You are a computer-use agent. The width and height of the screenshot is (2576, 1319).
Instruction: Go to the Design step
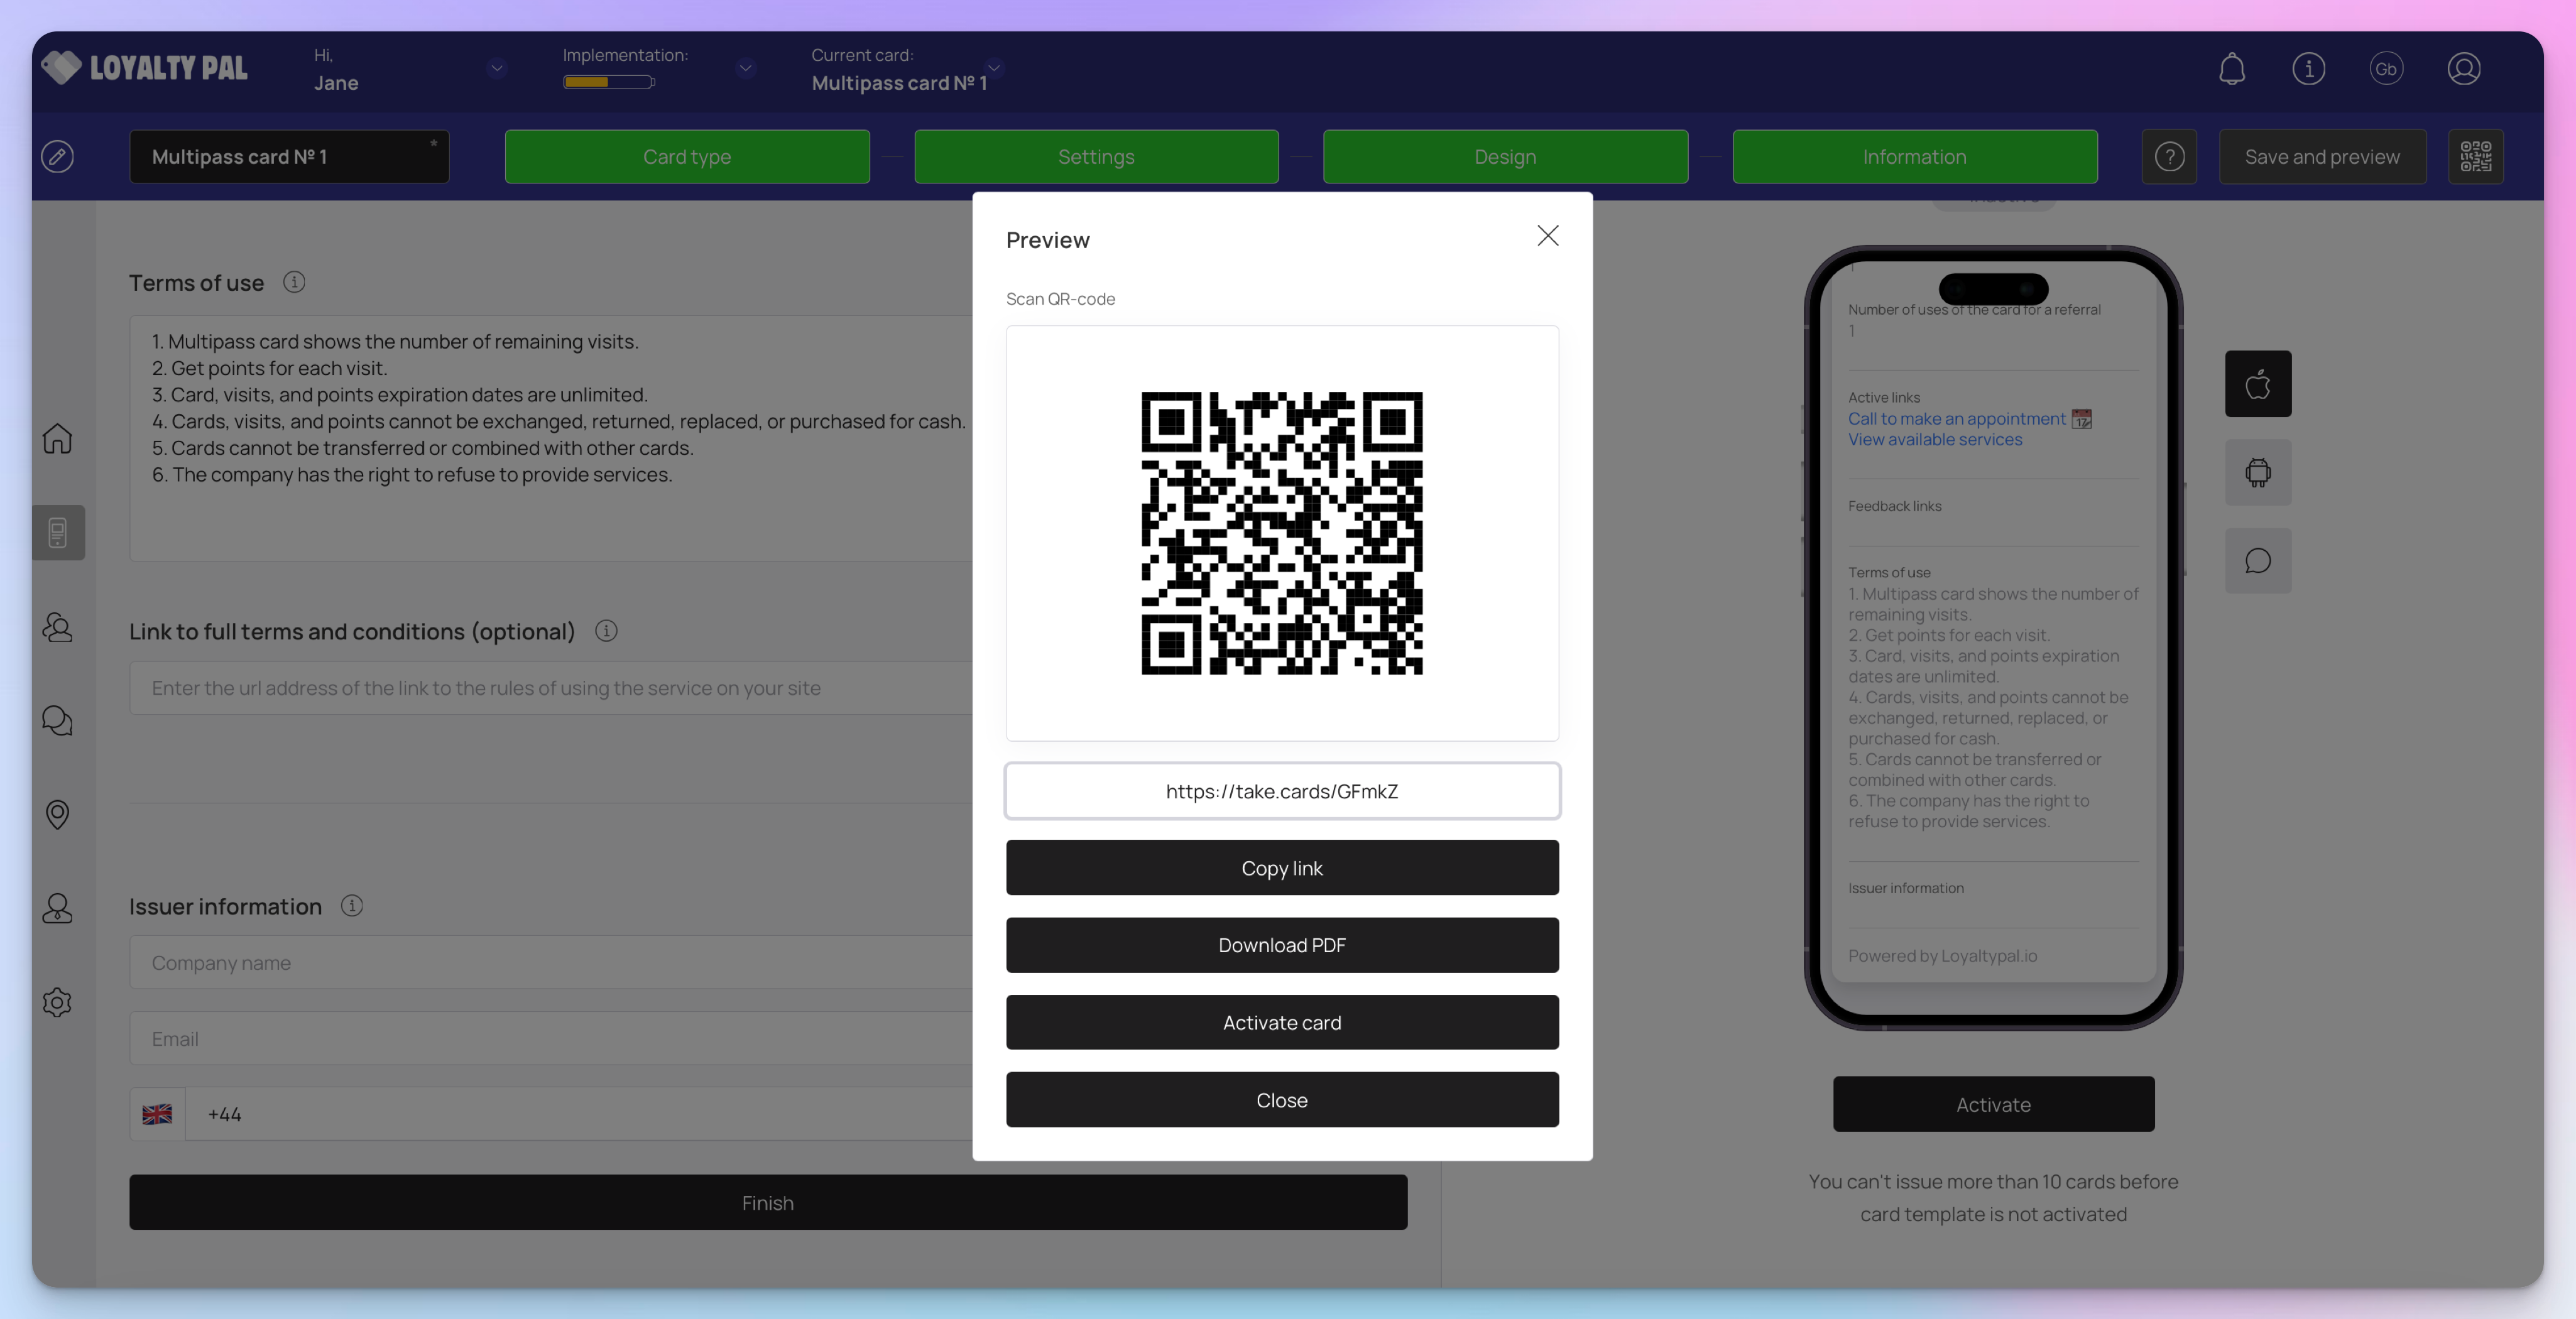pos(1505,157)
